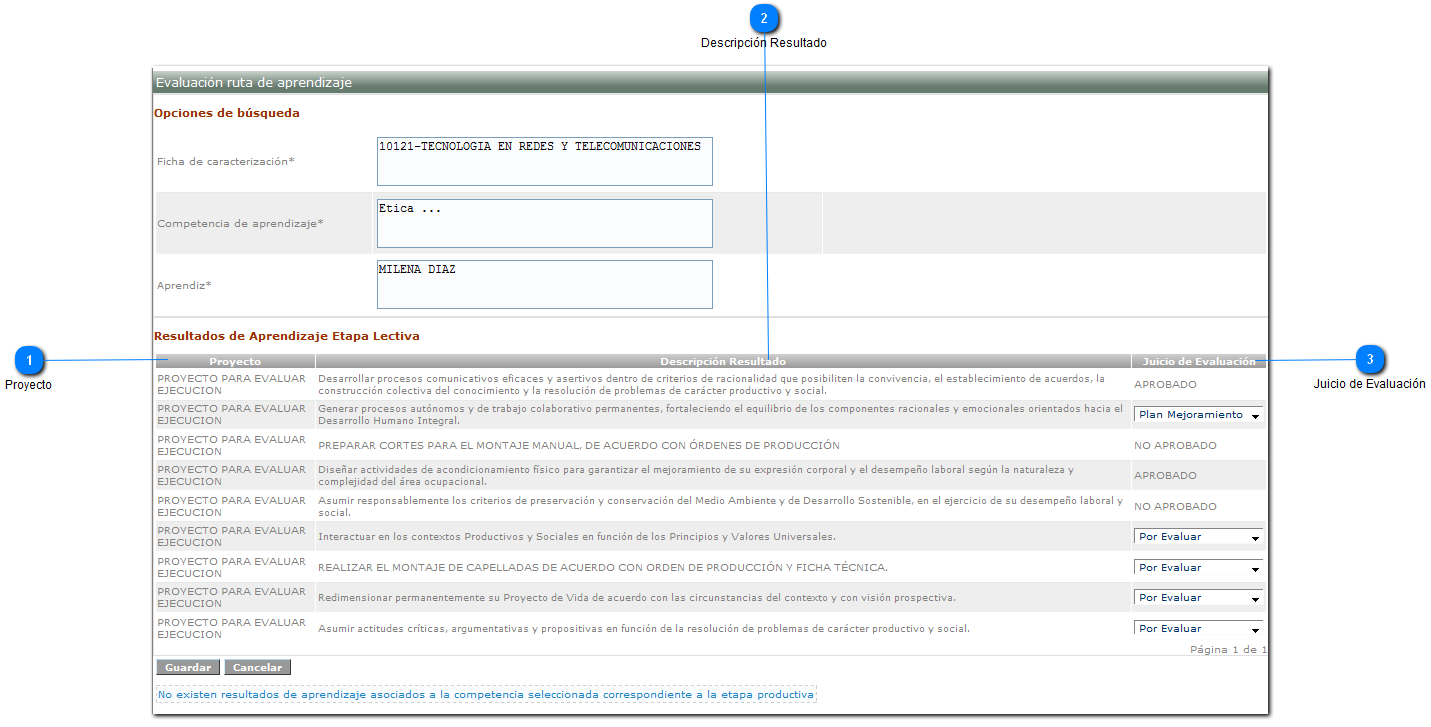This screenshot has width=1431, height=727.
Task: Click annotation marker number 2
Action: pos(764,19)
